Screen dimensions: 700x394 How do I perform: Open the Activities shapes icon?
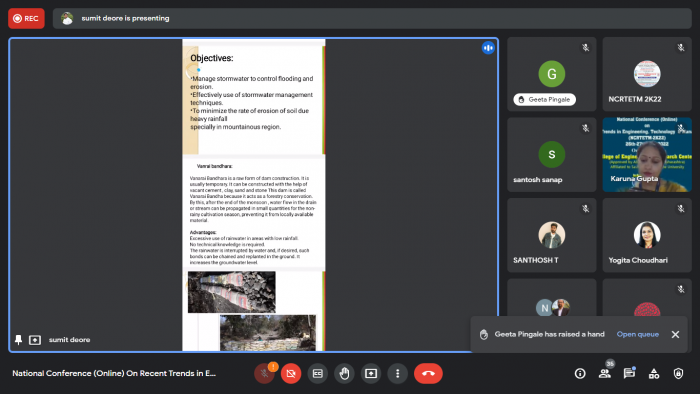click(x=654, y=373)
